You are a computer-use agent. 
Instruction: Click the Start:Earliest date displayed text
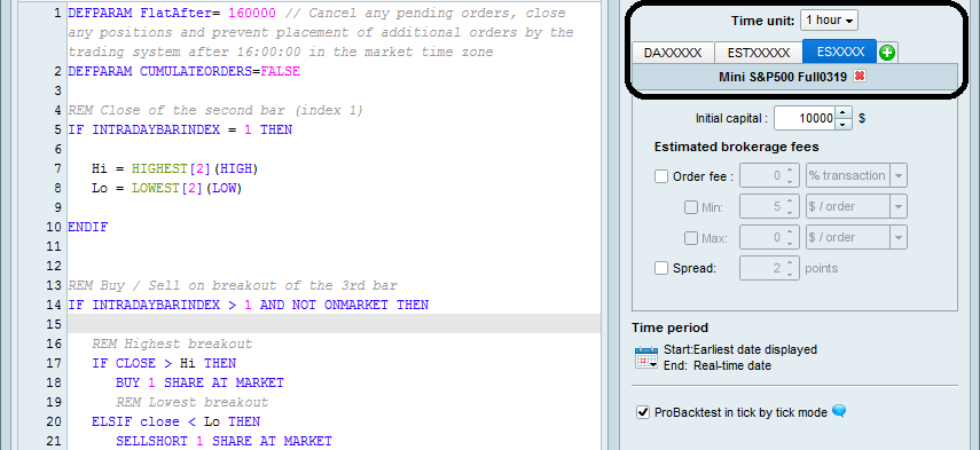click(740, 349)
